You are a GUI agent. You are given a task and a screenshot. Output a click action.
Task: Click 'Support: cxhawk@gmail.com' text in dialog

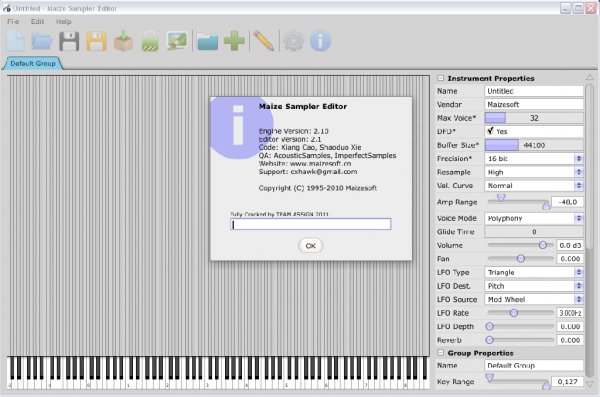click(x=308, y=172)
